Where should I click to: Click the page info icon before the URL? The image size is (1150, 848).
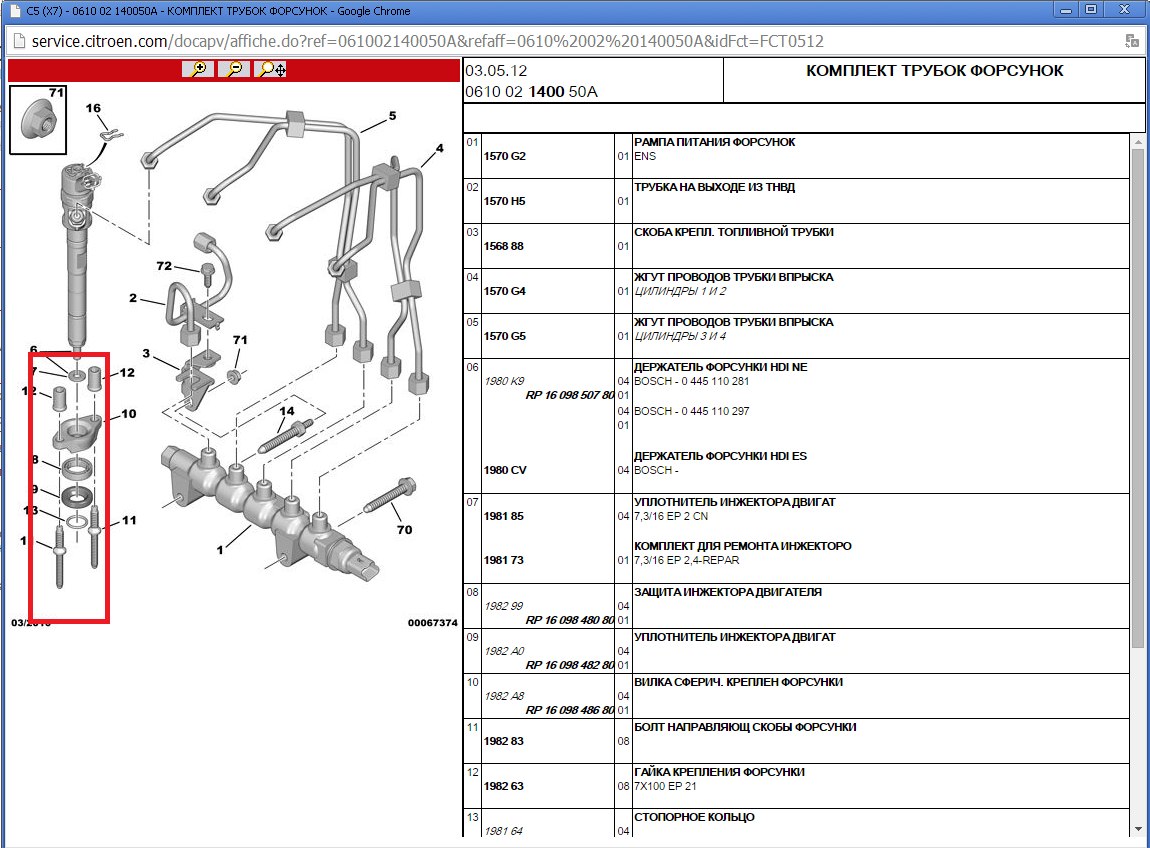19,42
